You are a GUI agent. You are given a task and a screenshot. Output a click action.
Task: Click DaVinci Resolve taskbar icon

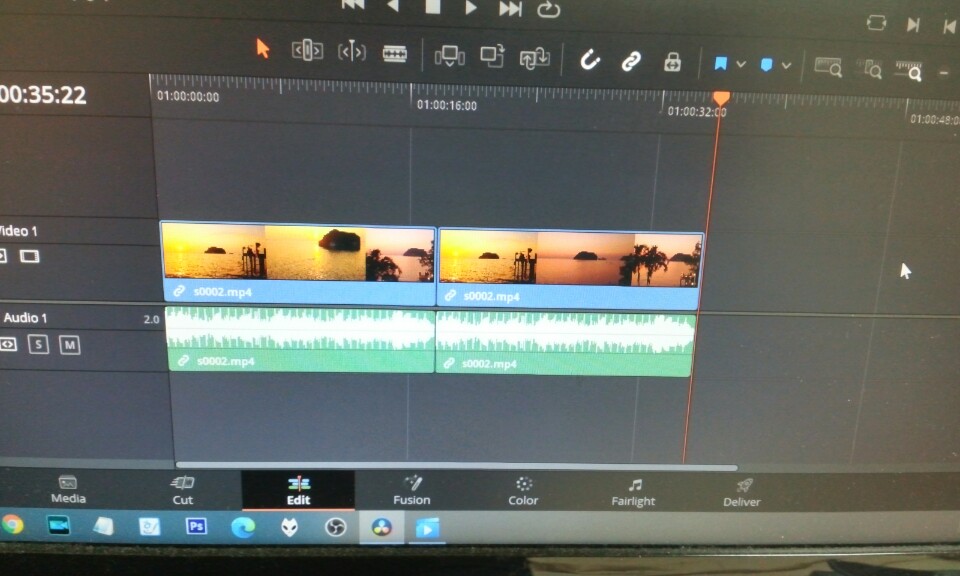381,527
